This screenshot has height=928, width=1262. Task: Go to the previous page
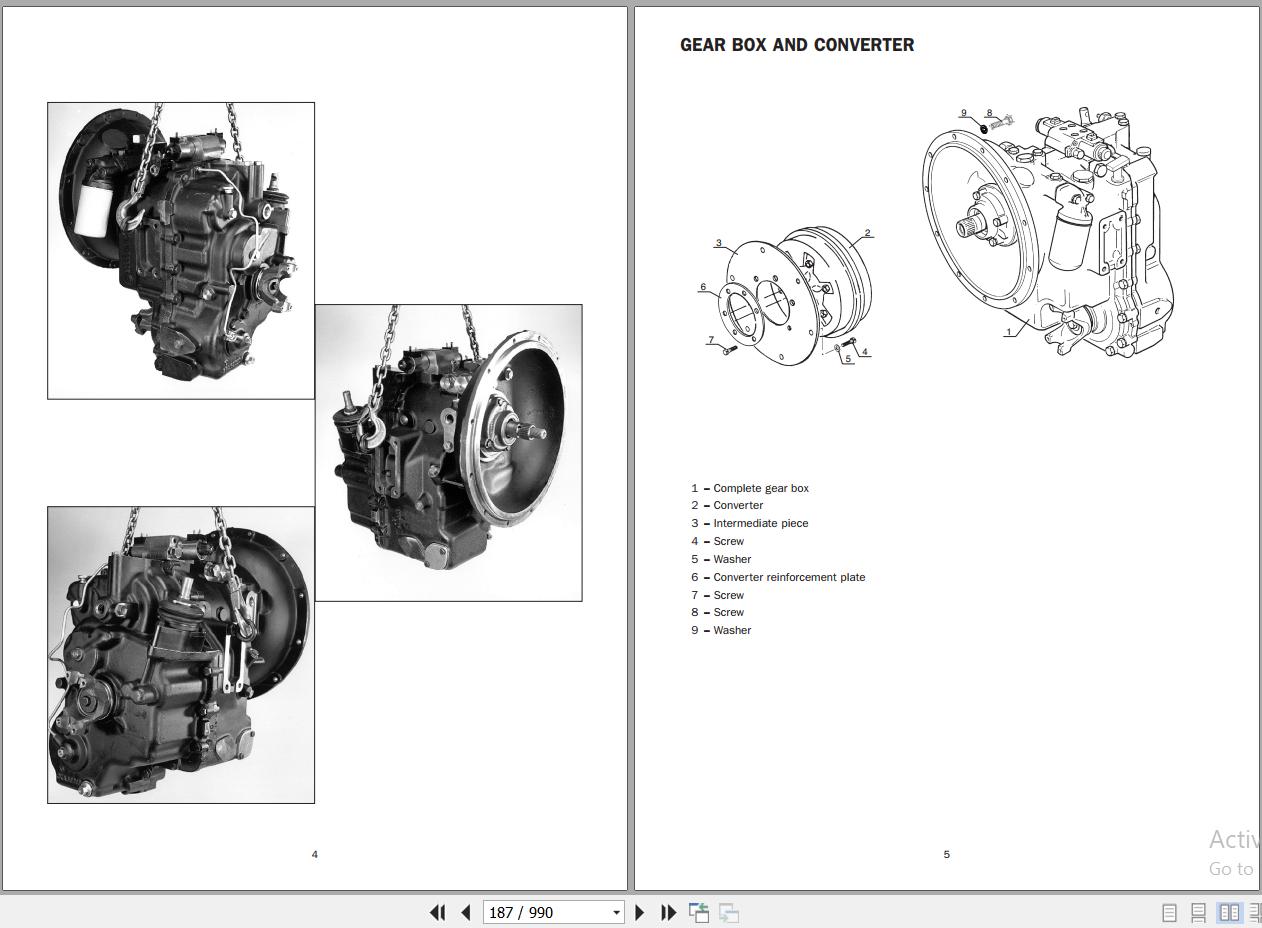[466, 912]
